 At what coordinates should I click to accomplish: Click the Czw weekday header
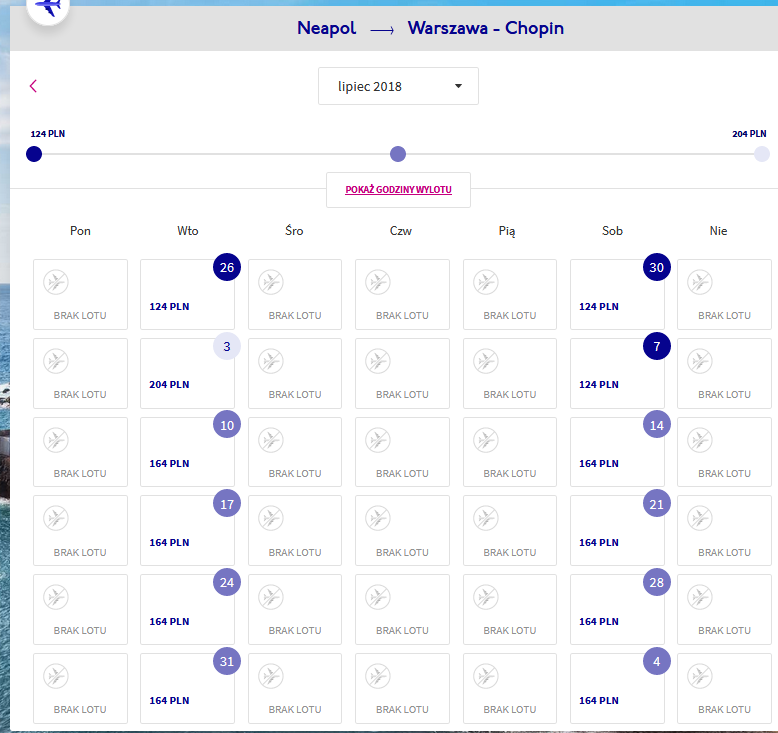tap(401, 231)
